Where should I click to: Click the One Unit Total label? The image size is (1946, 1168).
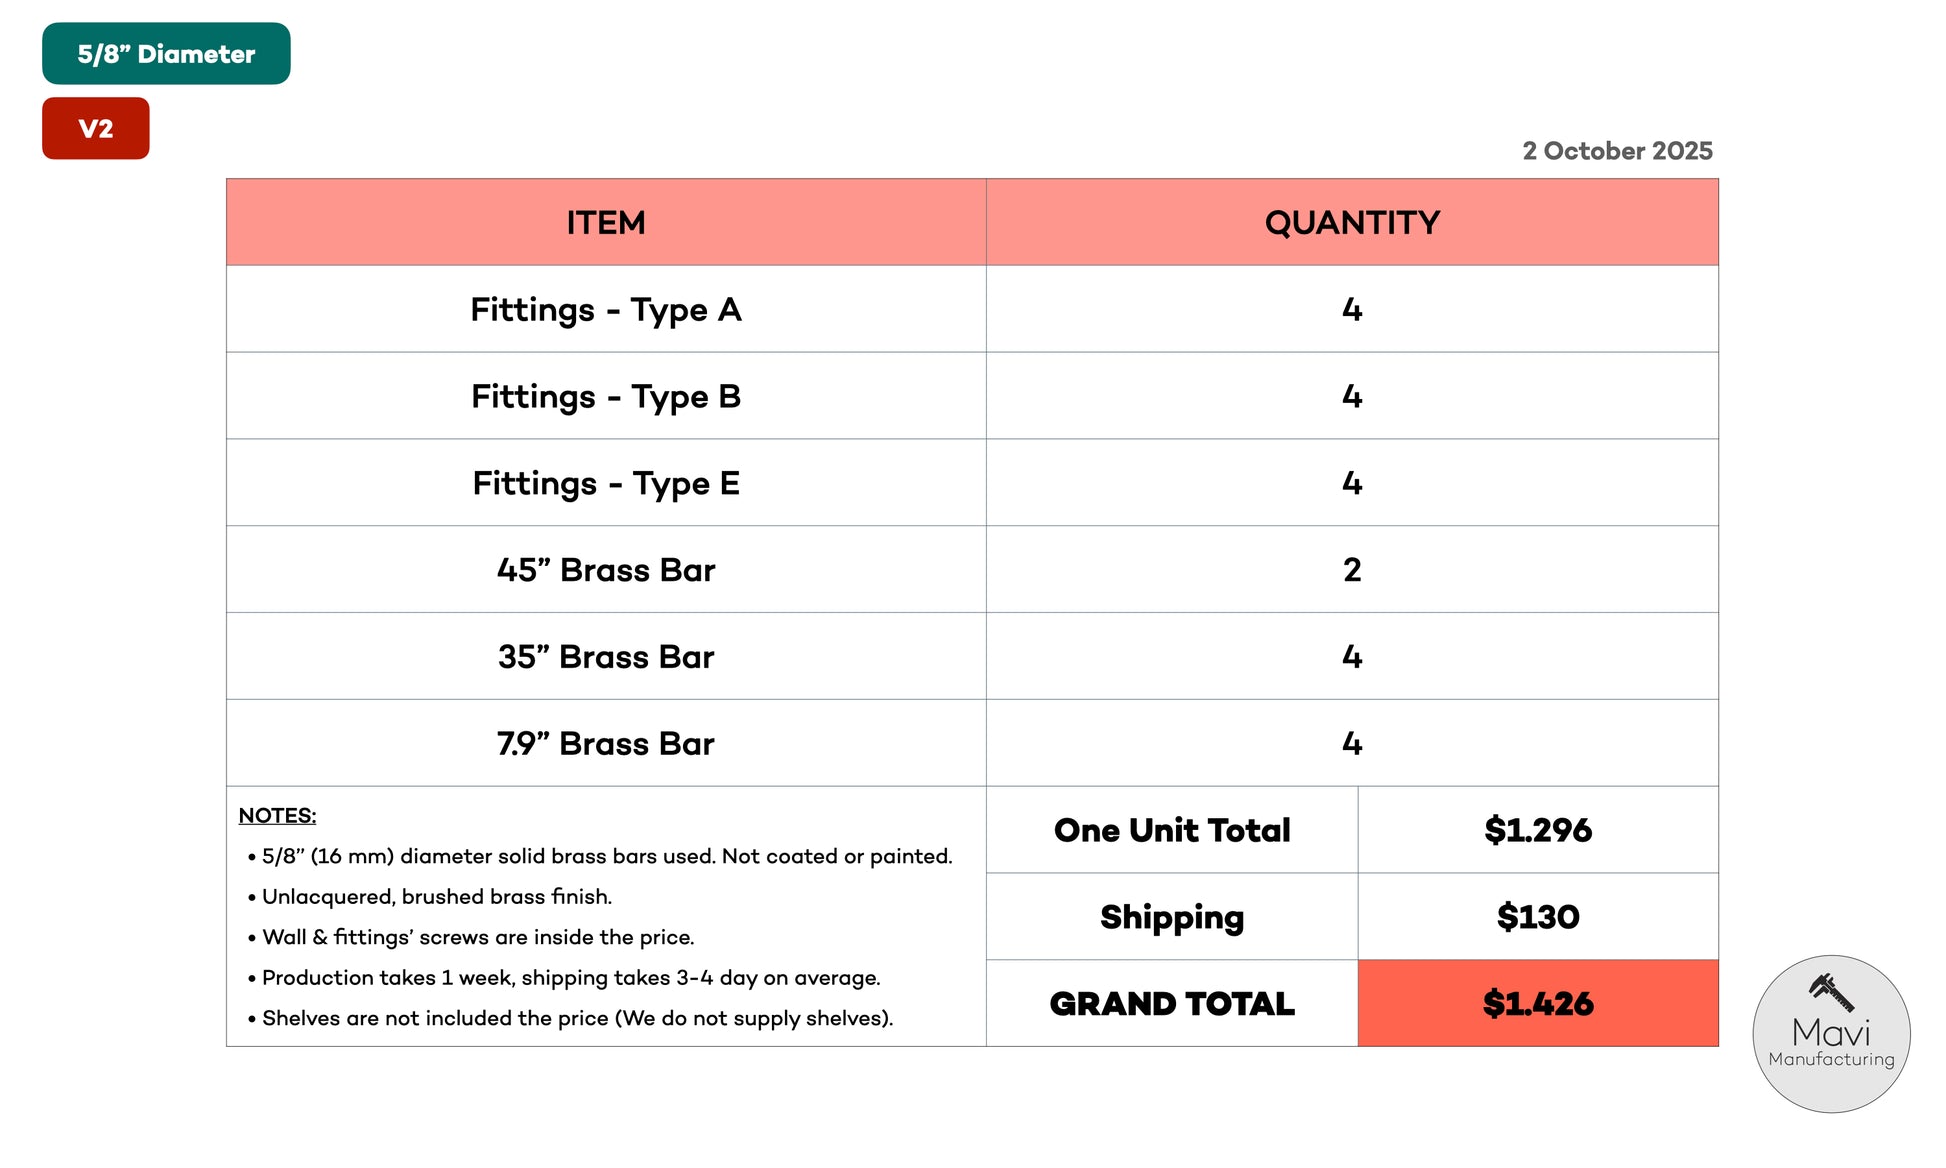1172,830
